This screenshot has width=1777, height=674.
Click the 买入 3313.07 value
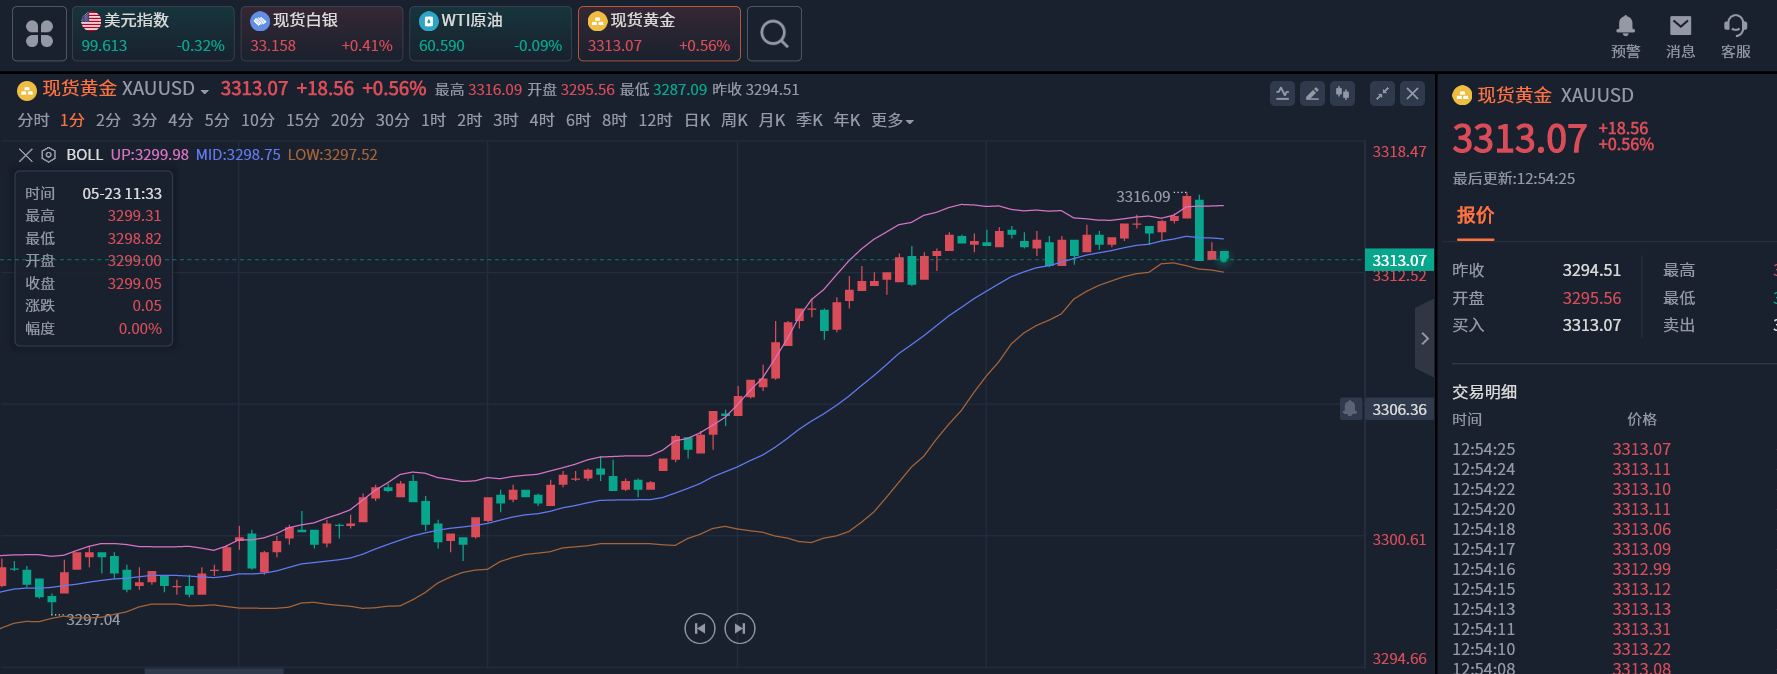tap(1592, 325)
